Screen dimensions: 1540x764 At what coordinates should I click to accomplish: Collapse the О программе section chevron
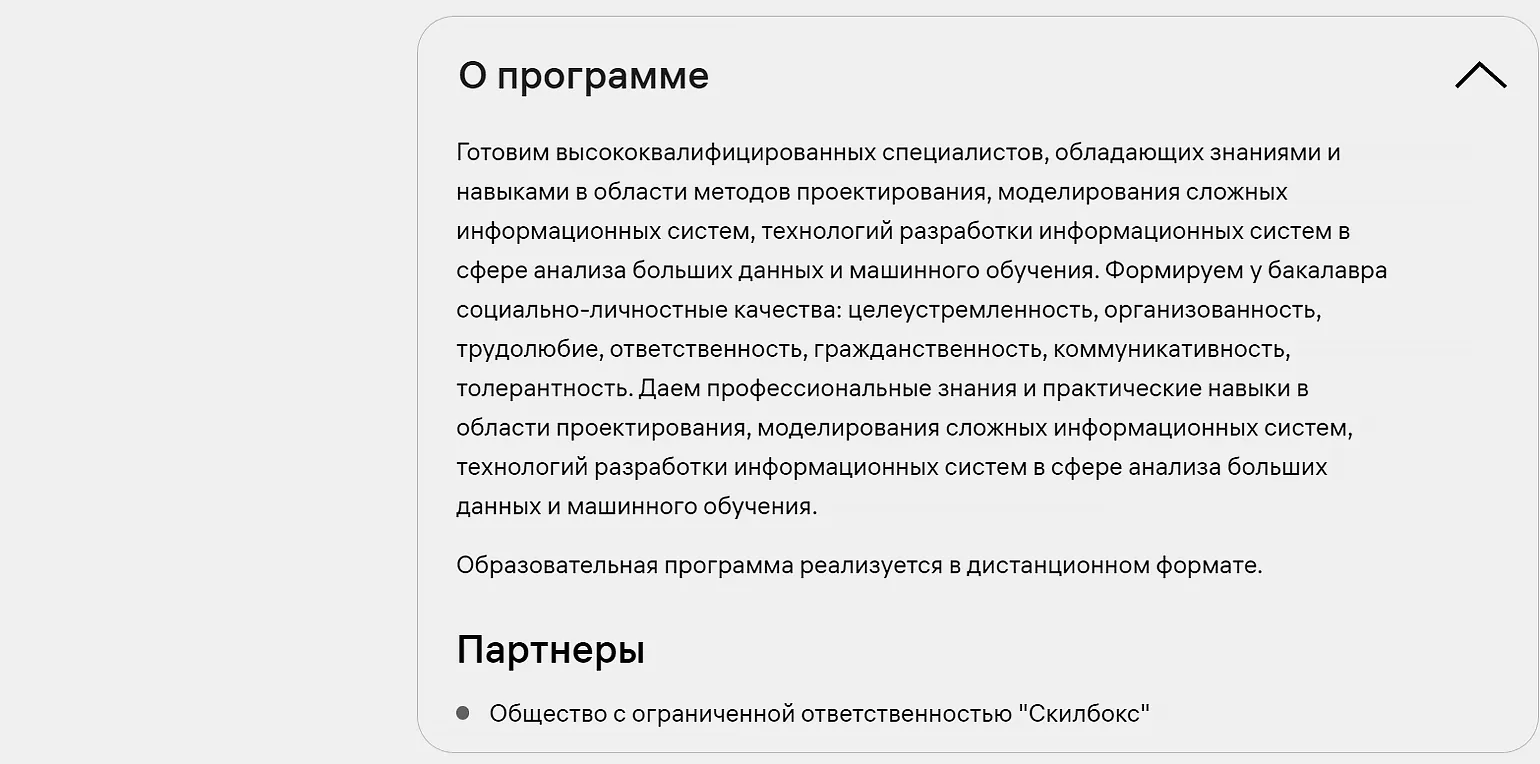click(x=1480, y=76)
